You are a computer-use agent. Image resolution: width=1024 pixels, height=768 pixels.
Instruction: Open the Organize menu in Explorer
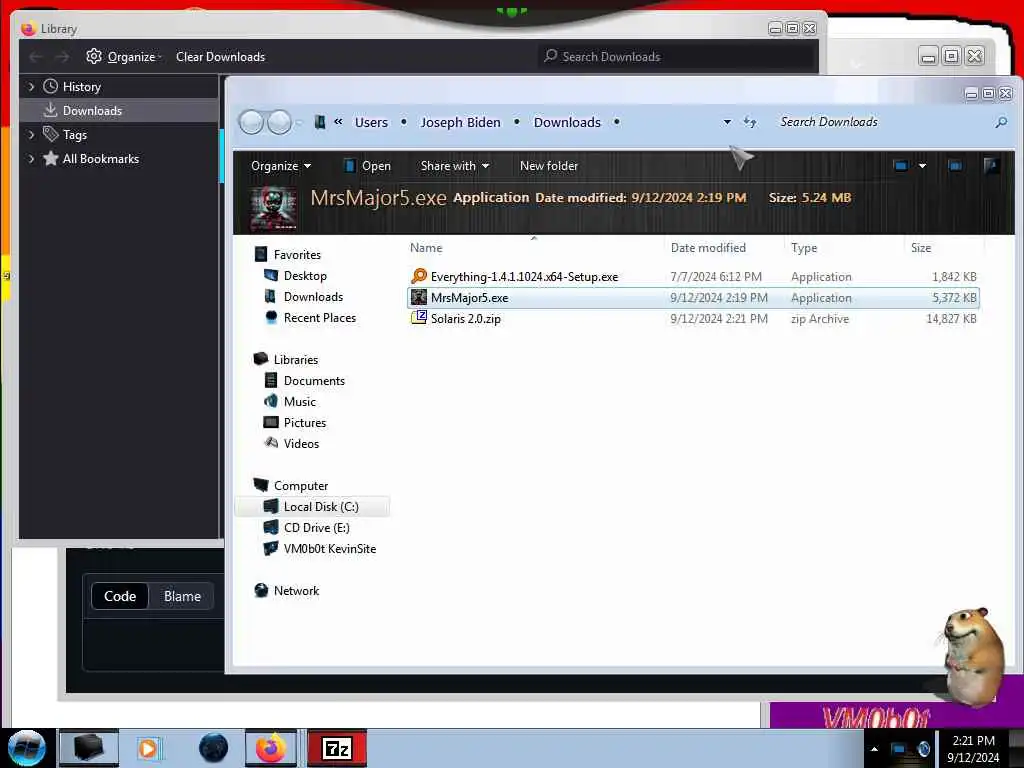pos(281,166)
